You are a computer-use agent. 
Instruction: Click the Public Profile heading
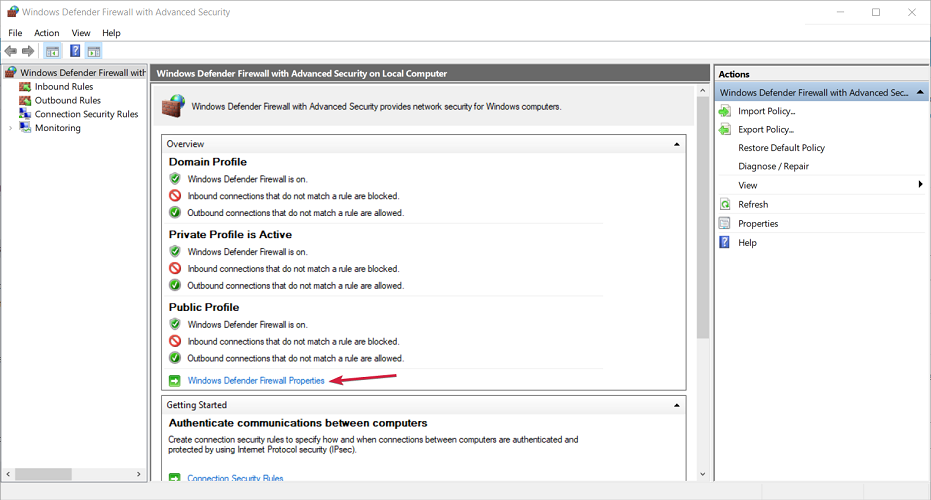[204, 307]
